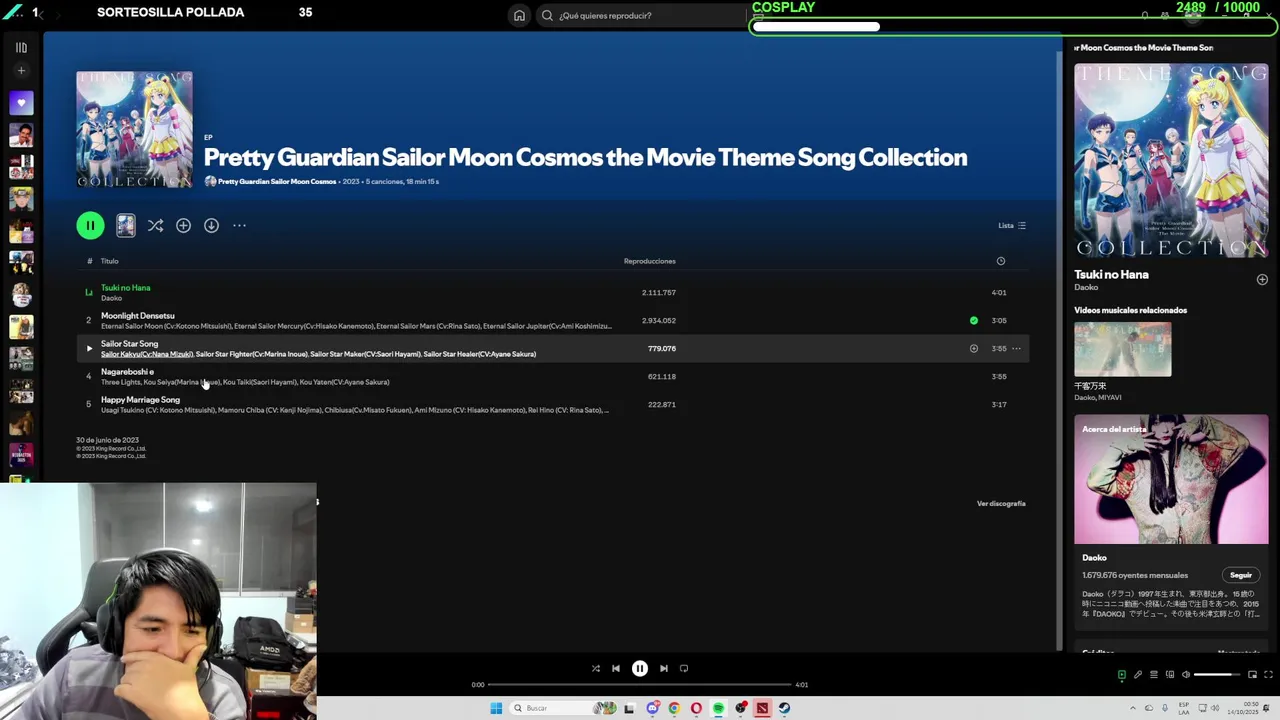Open Daoko artist photo card

coord(1171,480)
